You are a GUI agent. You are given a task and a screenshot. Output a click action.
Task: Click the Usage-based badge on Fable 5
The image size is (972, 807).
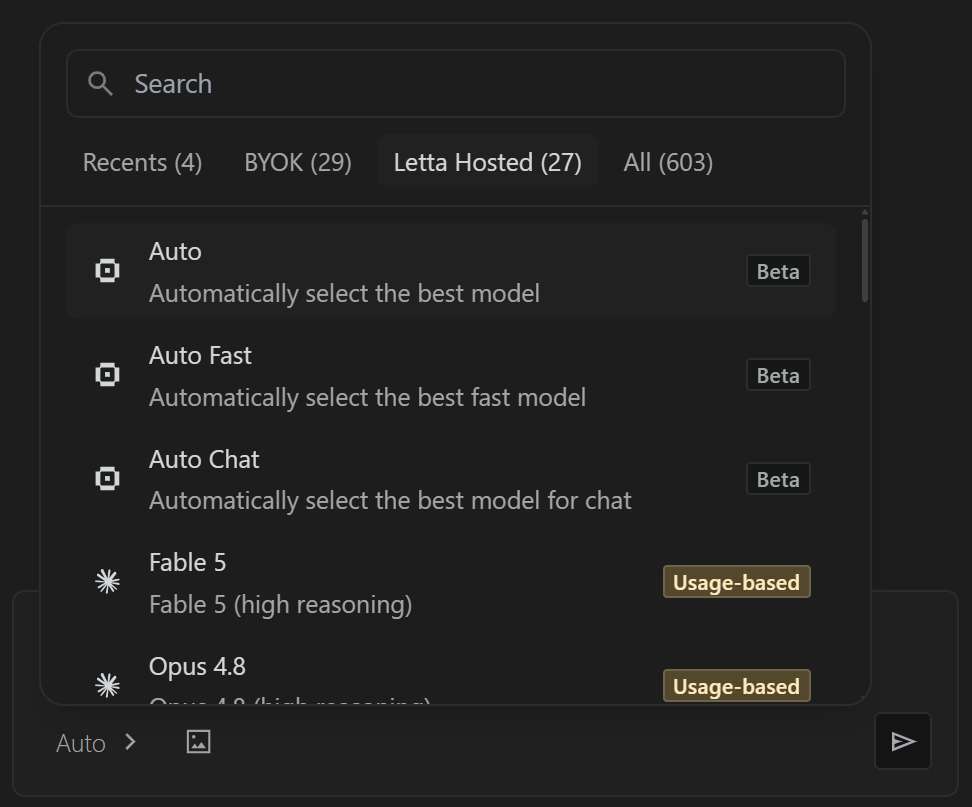tap(736, 582)
